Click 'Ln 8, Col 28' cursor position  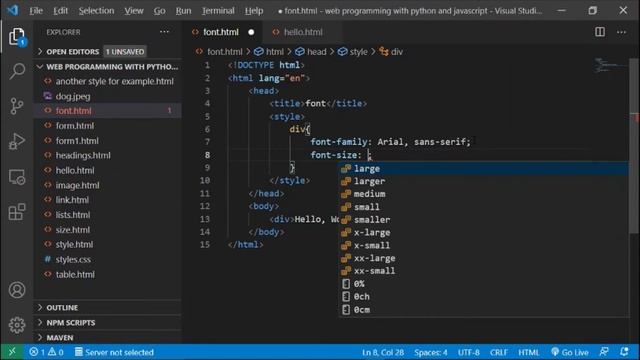pyautogui.click(x=383, y=352)
